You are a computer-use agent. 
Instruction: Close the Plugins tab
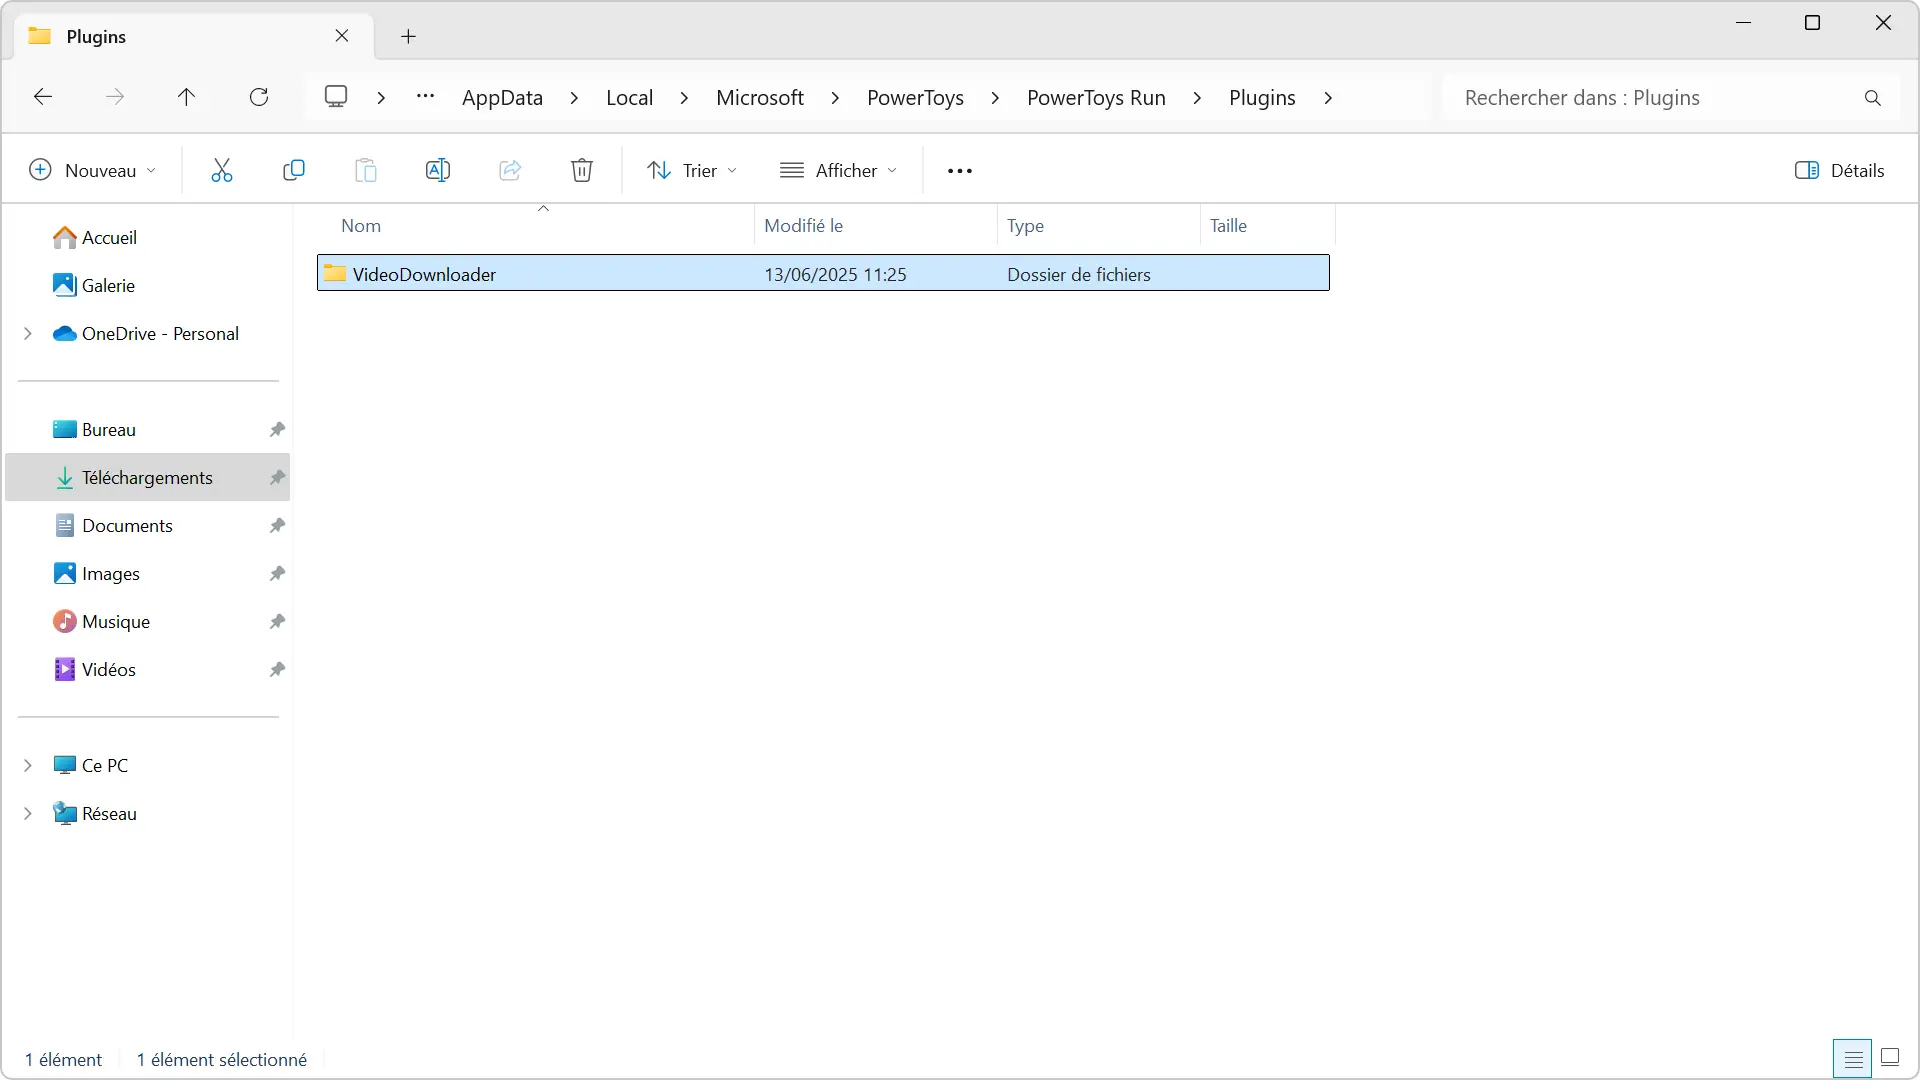pos(342,36)
